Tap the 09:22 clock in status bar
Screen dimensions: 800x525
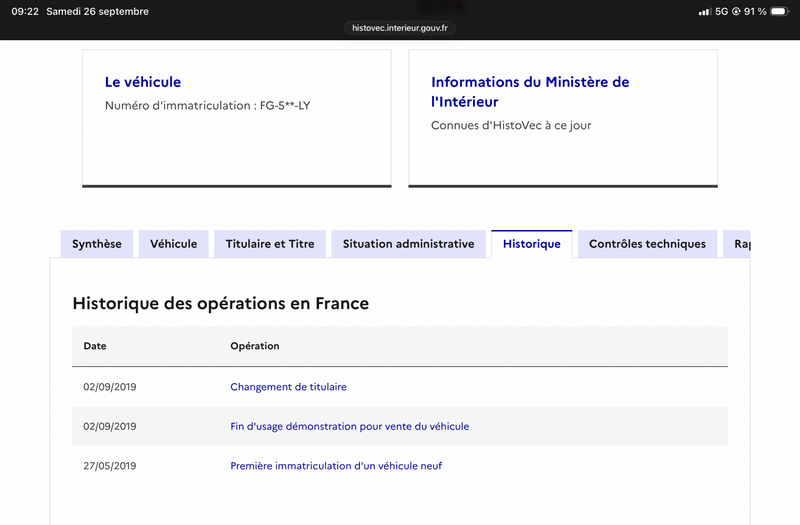pyautogui.click(x=25, y=11)
